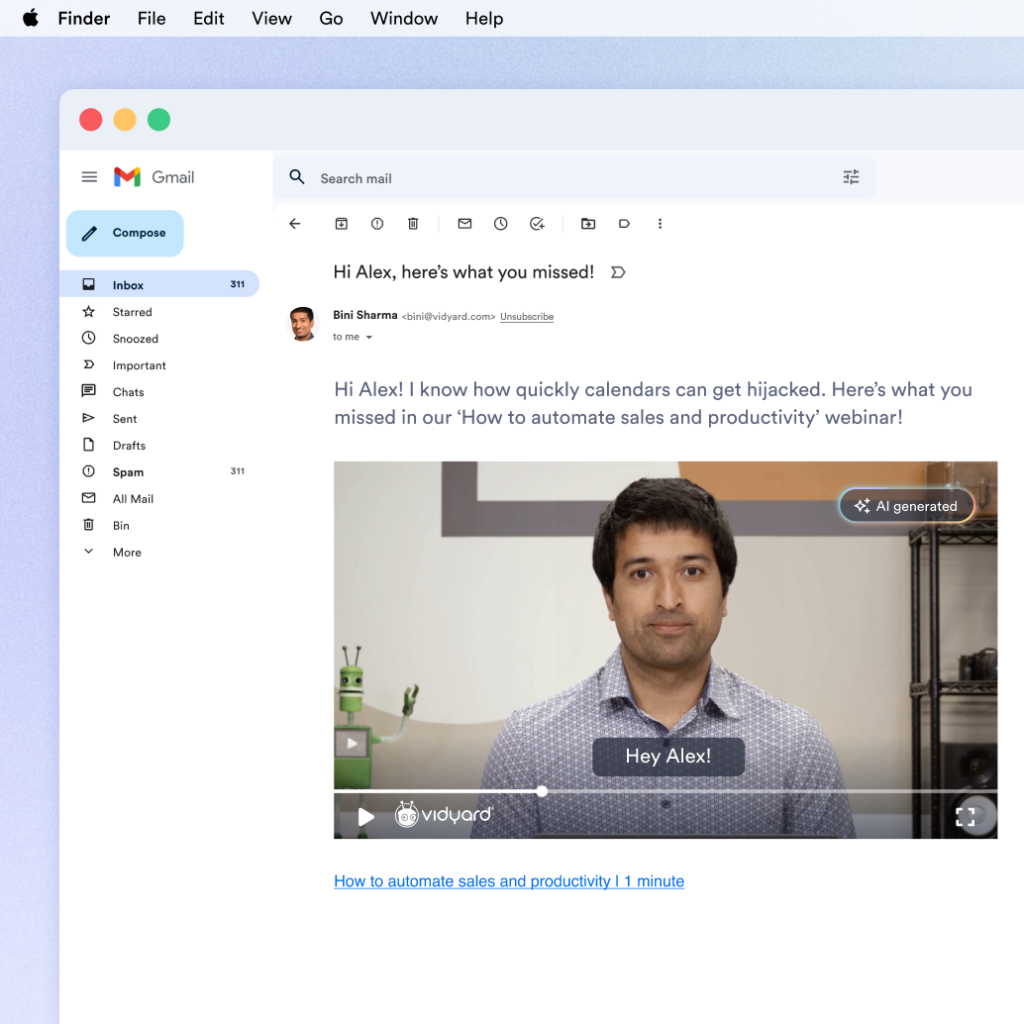Open the Inbox folder

159,285
